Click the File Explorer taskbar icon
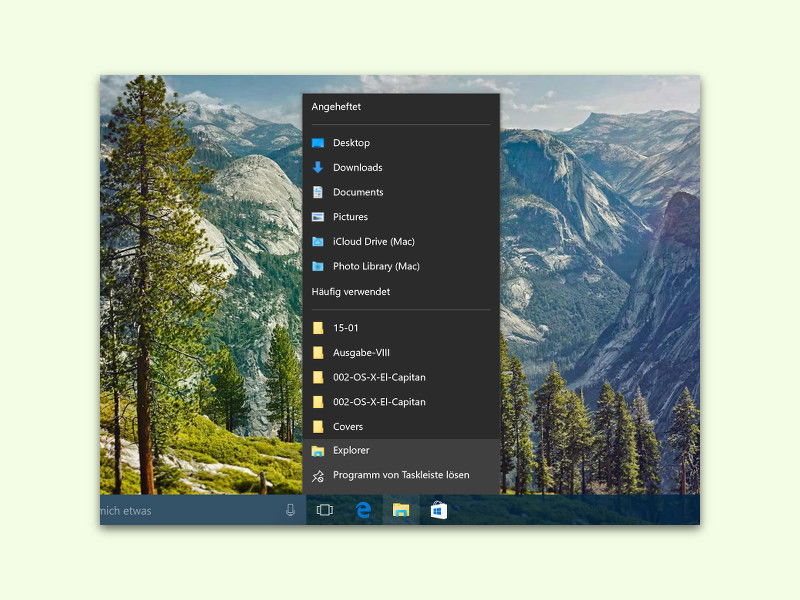Viewport: 800px width, 600px height. pos(401,510)
